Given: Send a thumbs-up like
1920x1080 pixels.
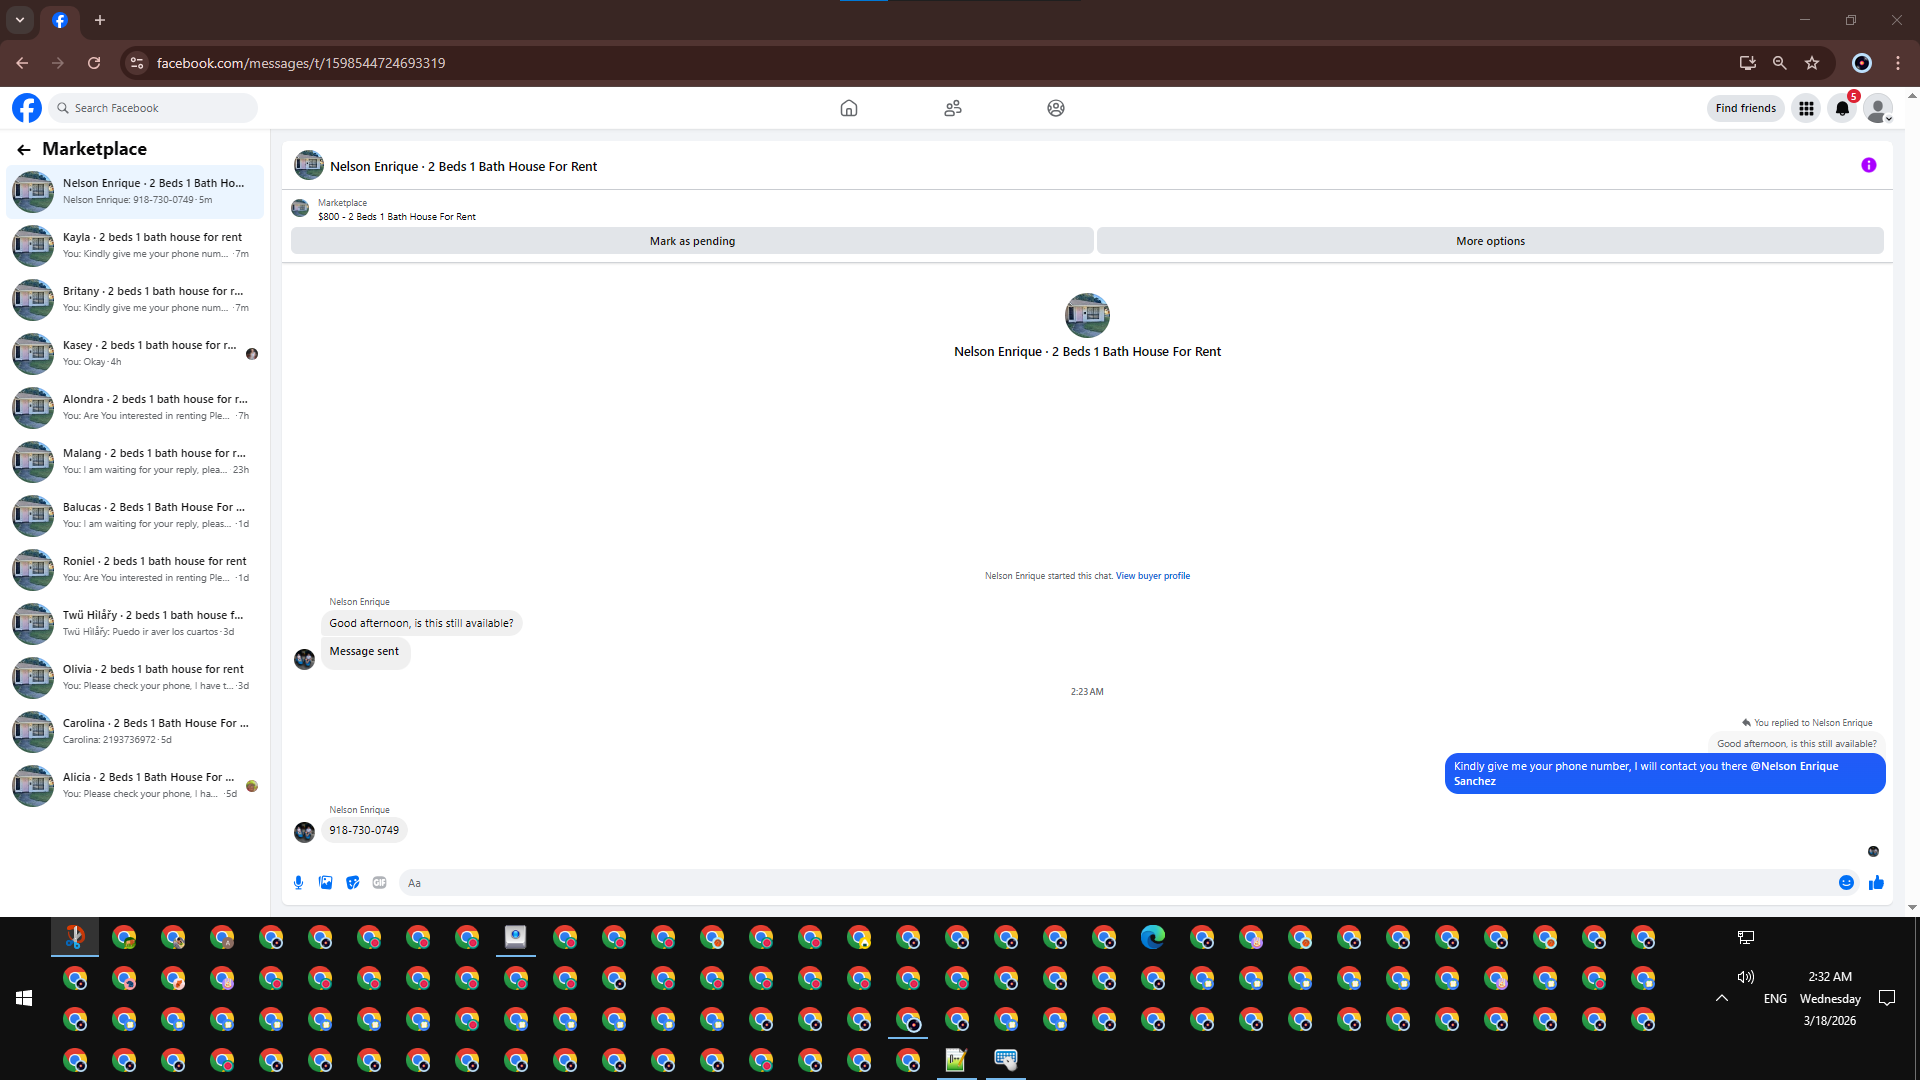Looking at the screenshot, I should (x=1876, y=883).
